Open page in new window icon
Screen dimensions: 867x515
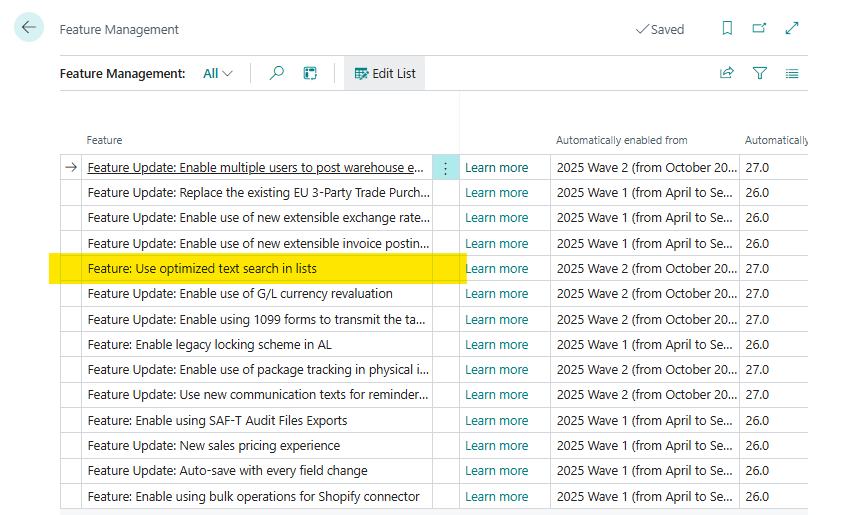[x=759, y=29]
